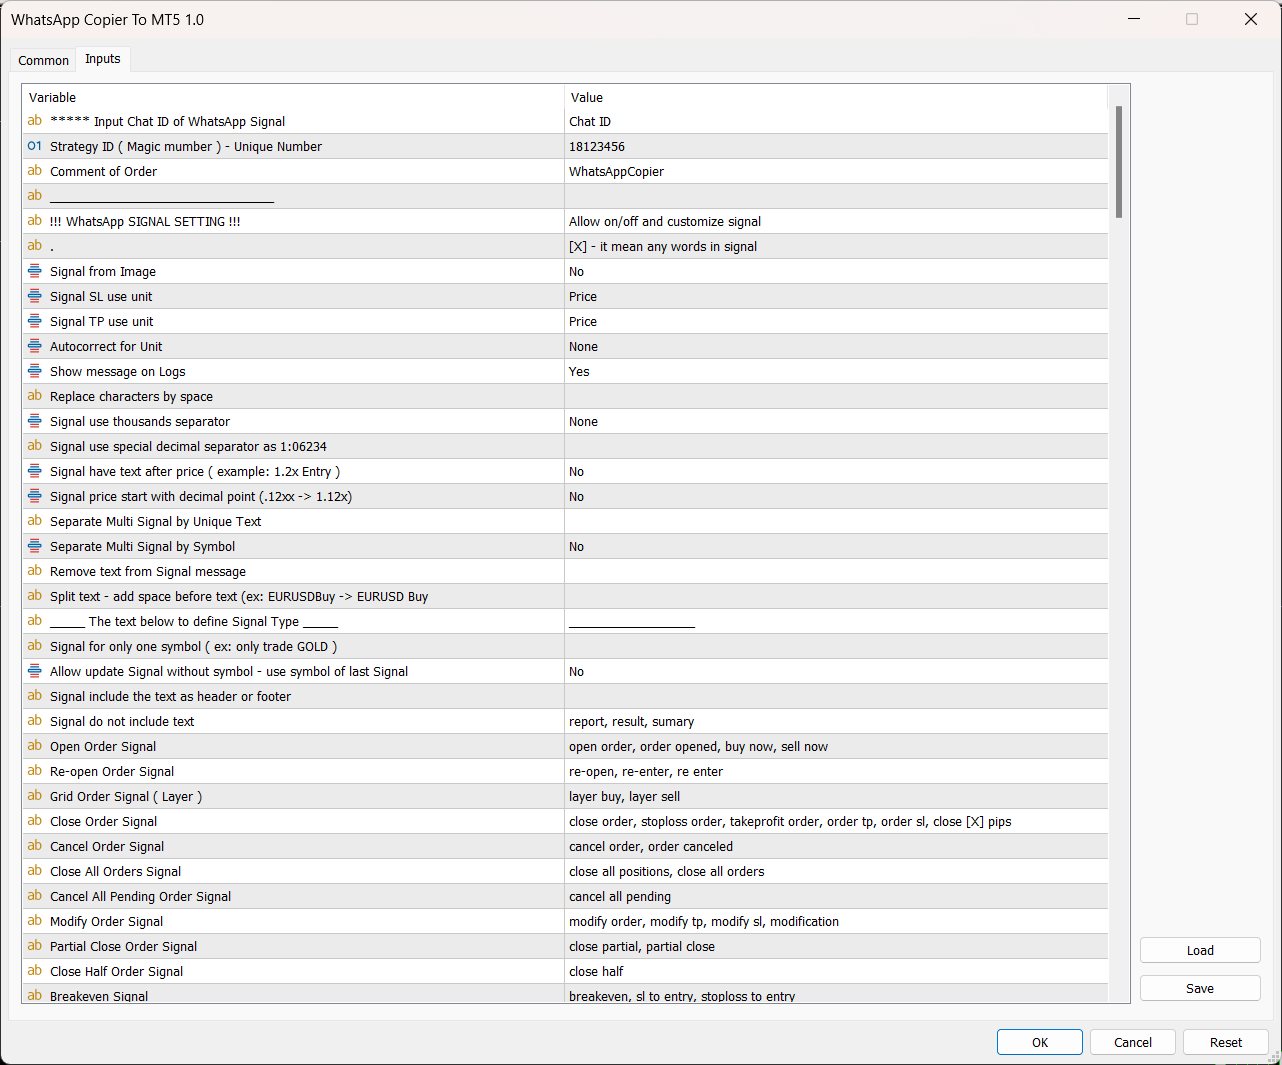Viewport: 1282px width, 1065px height.
Task: Edit the Strategy ID value 18123456
Action: tap(836, 146)
